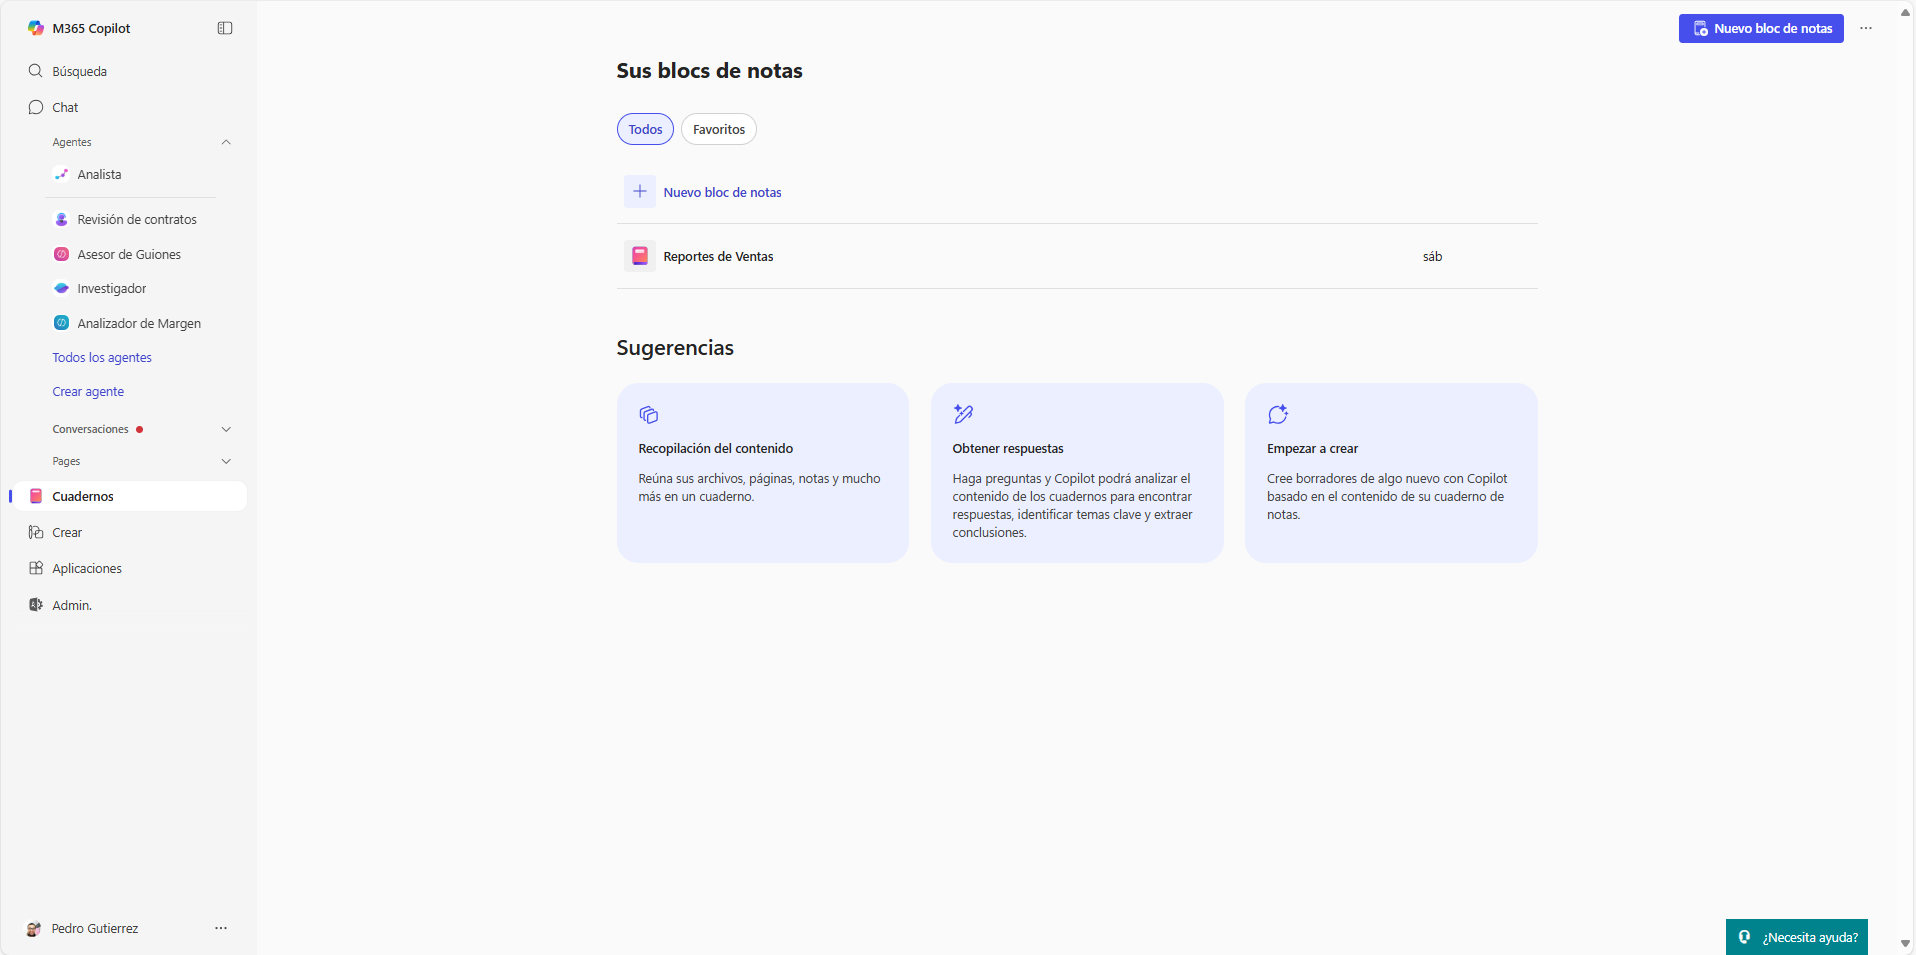This screenshot has width=1916, height=955.
Task: Open the Asesor de Guiones agent
Action: (x=128, y=254)
